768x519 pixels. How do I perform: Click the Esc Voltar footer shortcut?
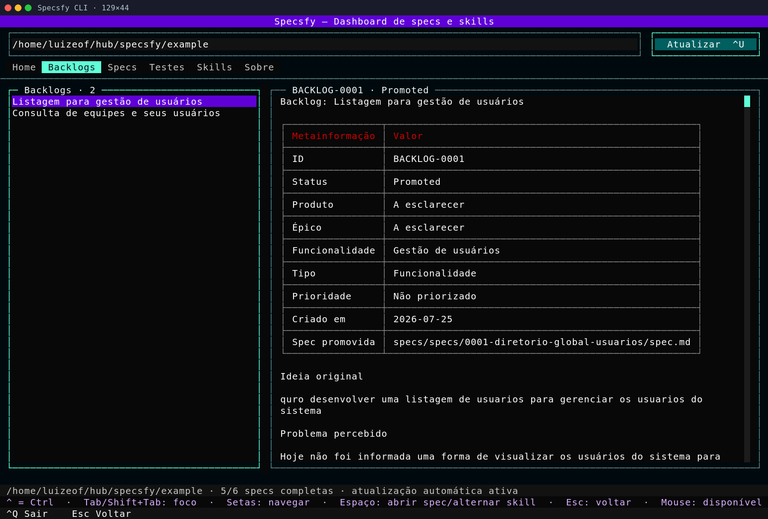[x=101, y=514]
